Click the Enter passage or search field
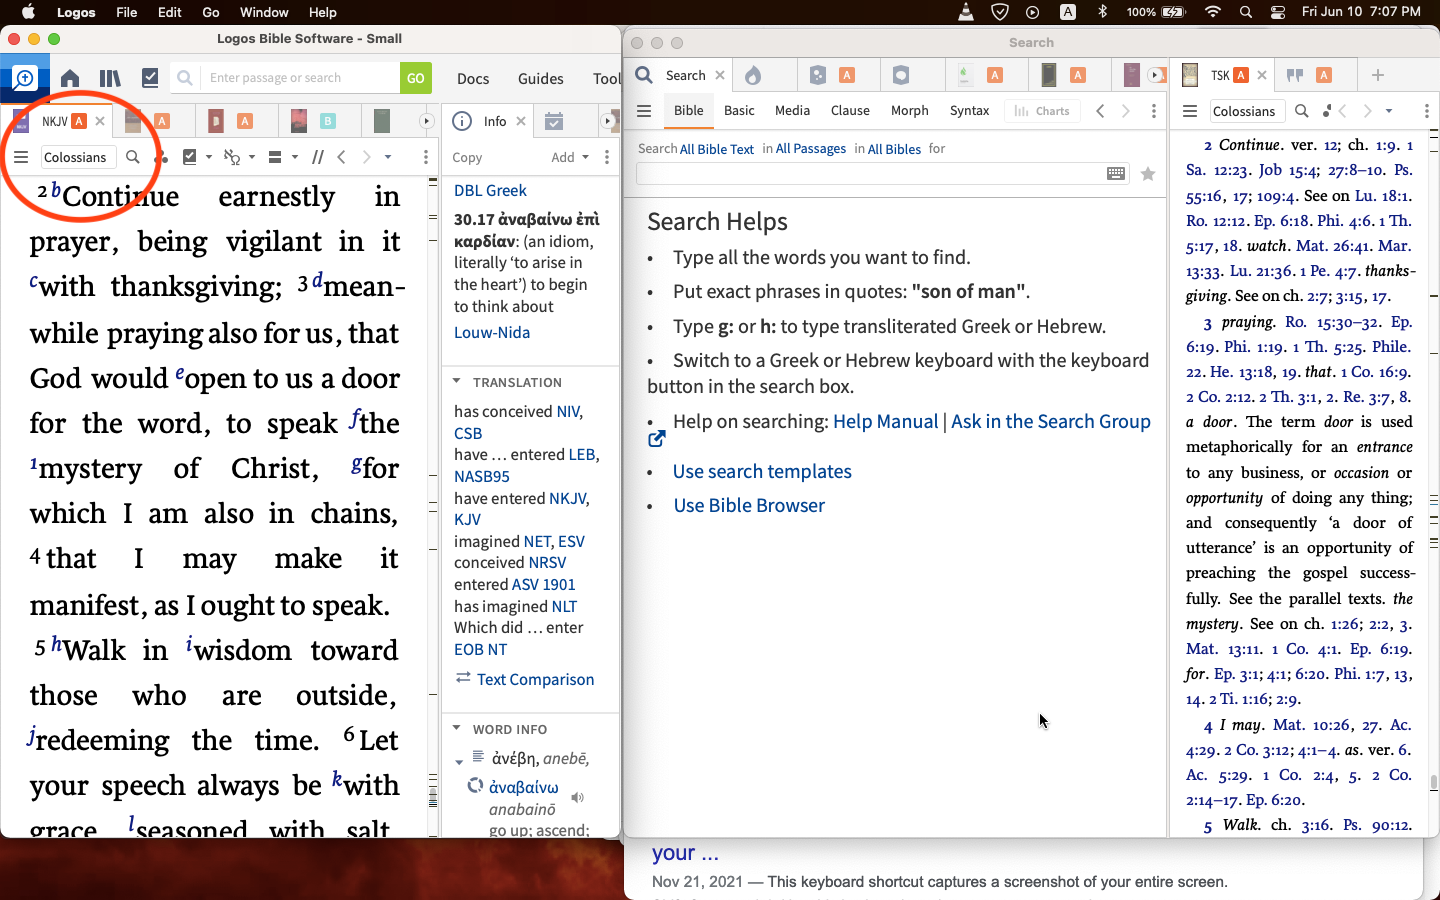Image resolution: width=1440 pixels, height=900 pixels. 290,77
